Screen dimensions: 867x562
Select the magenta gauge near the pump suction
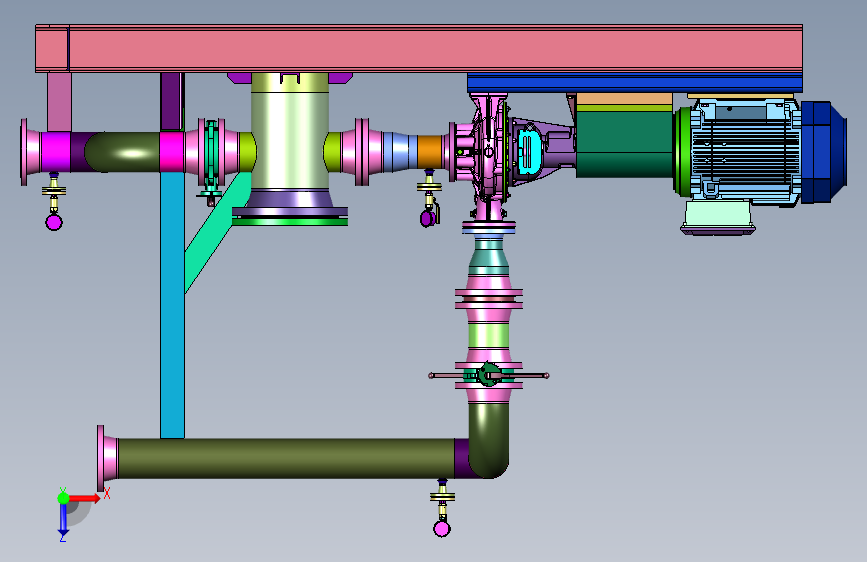[426, 218]
